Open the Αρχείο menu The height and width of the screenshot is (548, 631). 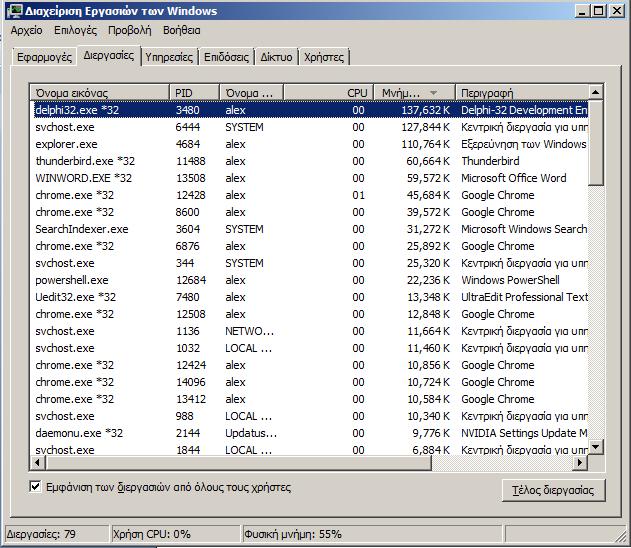click(27, 31)
